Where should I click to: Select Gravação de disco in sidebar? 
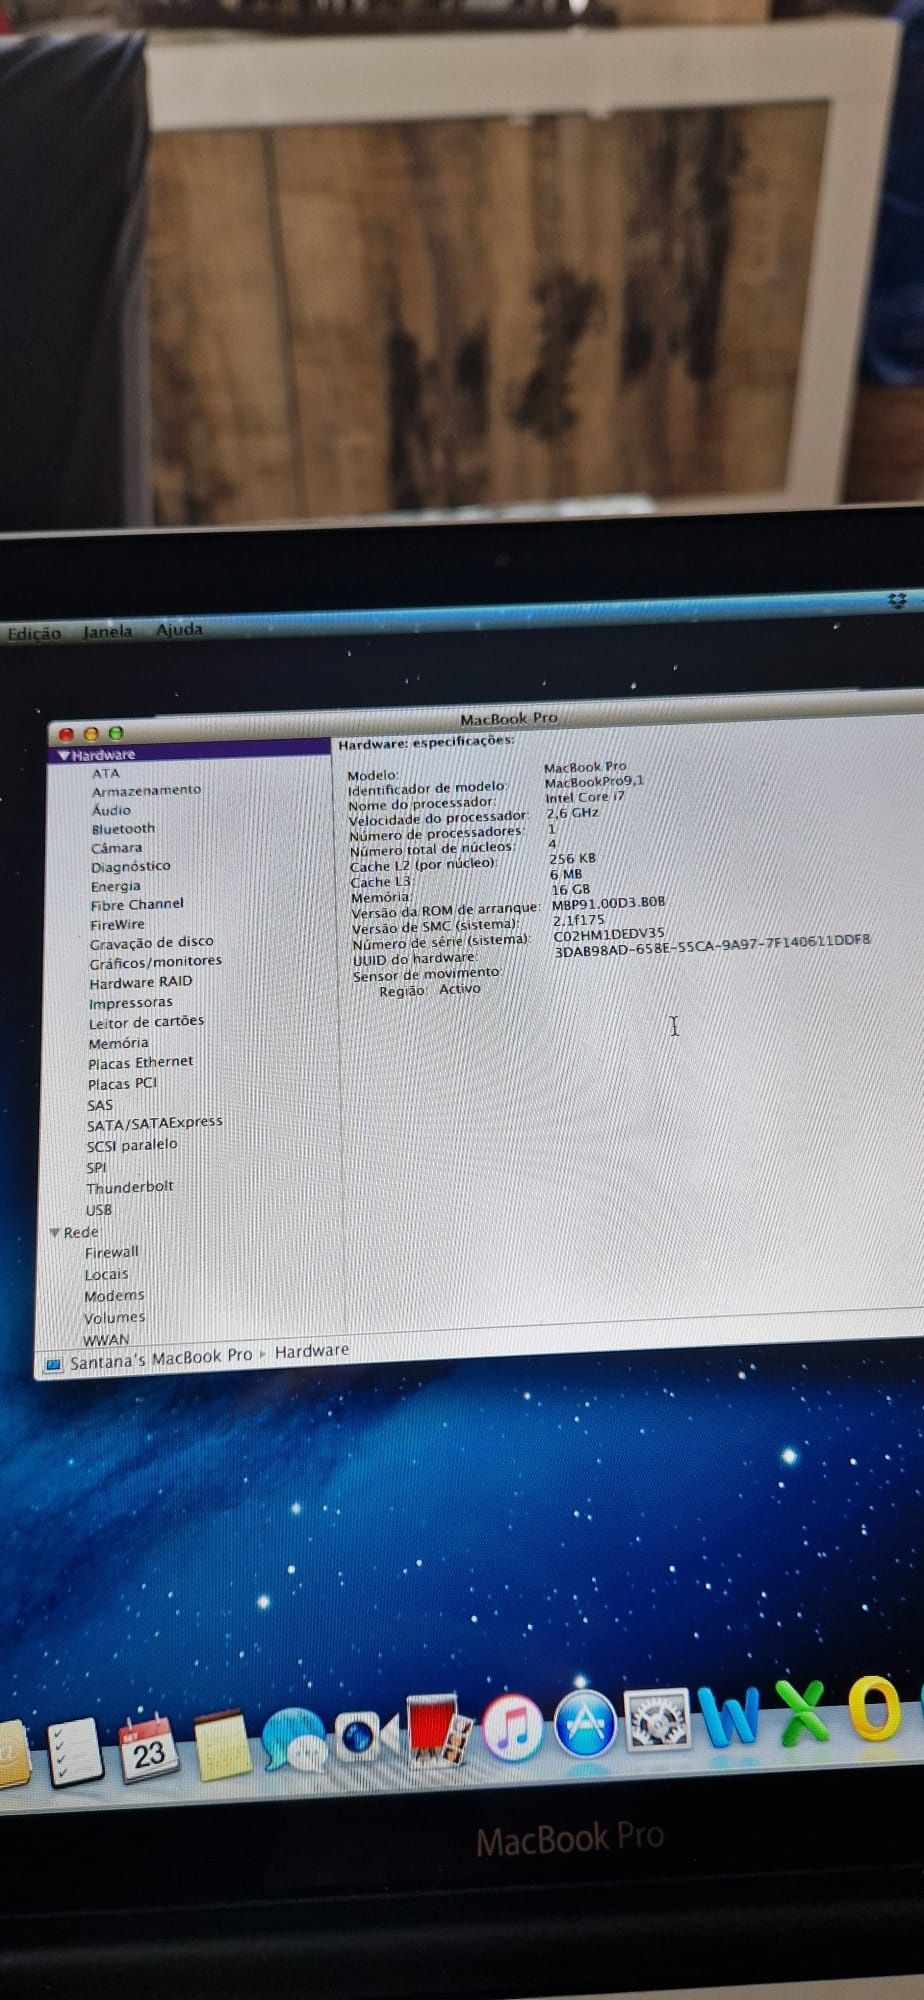(151, 942)
